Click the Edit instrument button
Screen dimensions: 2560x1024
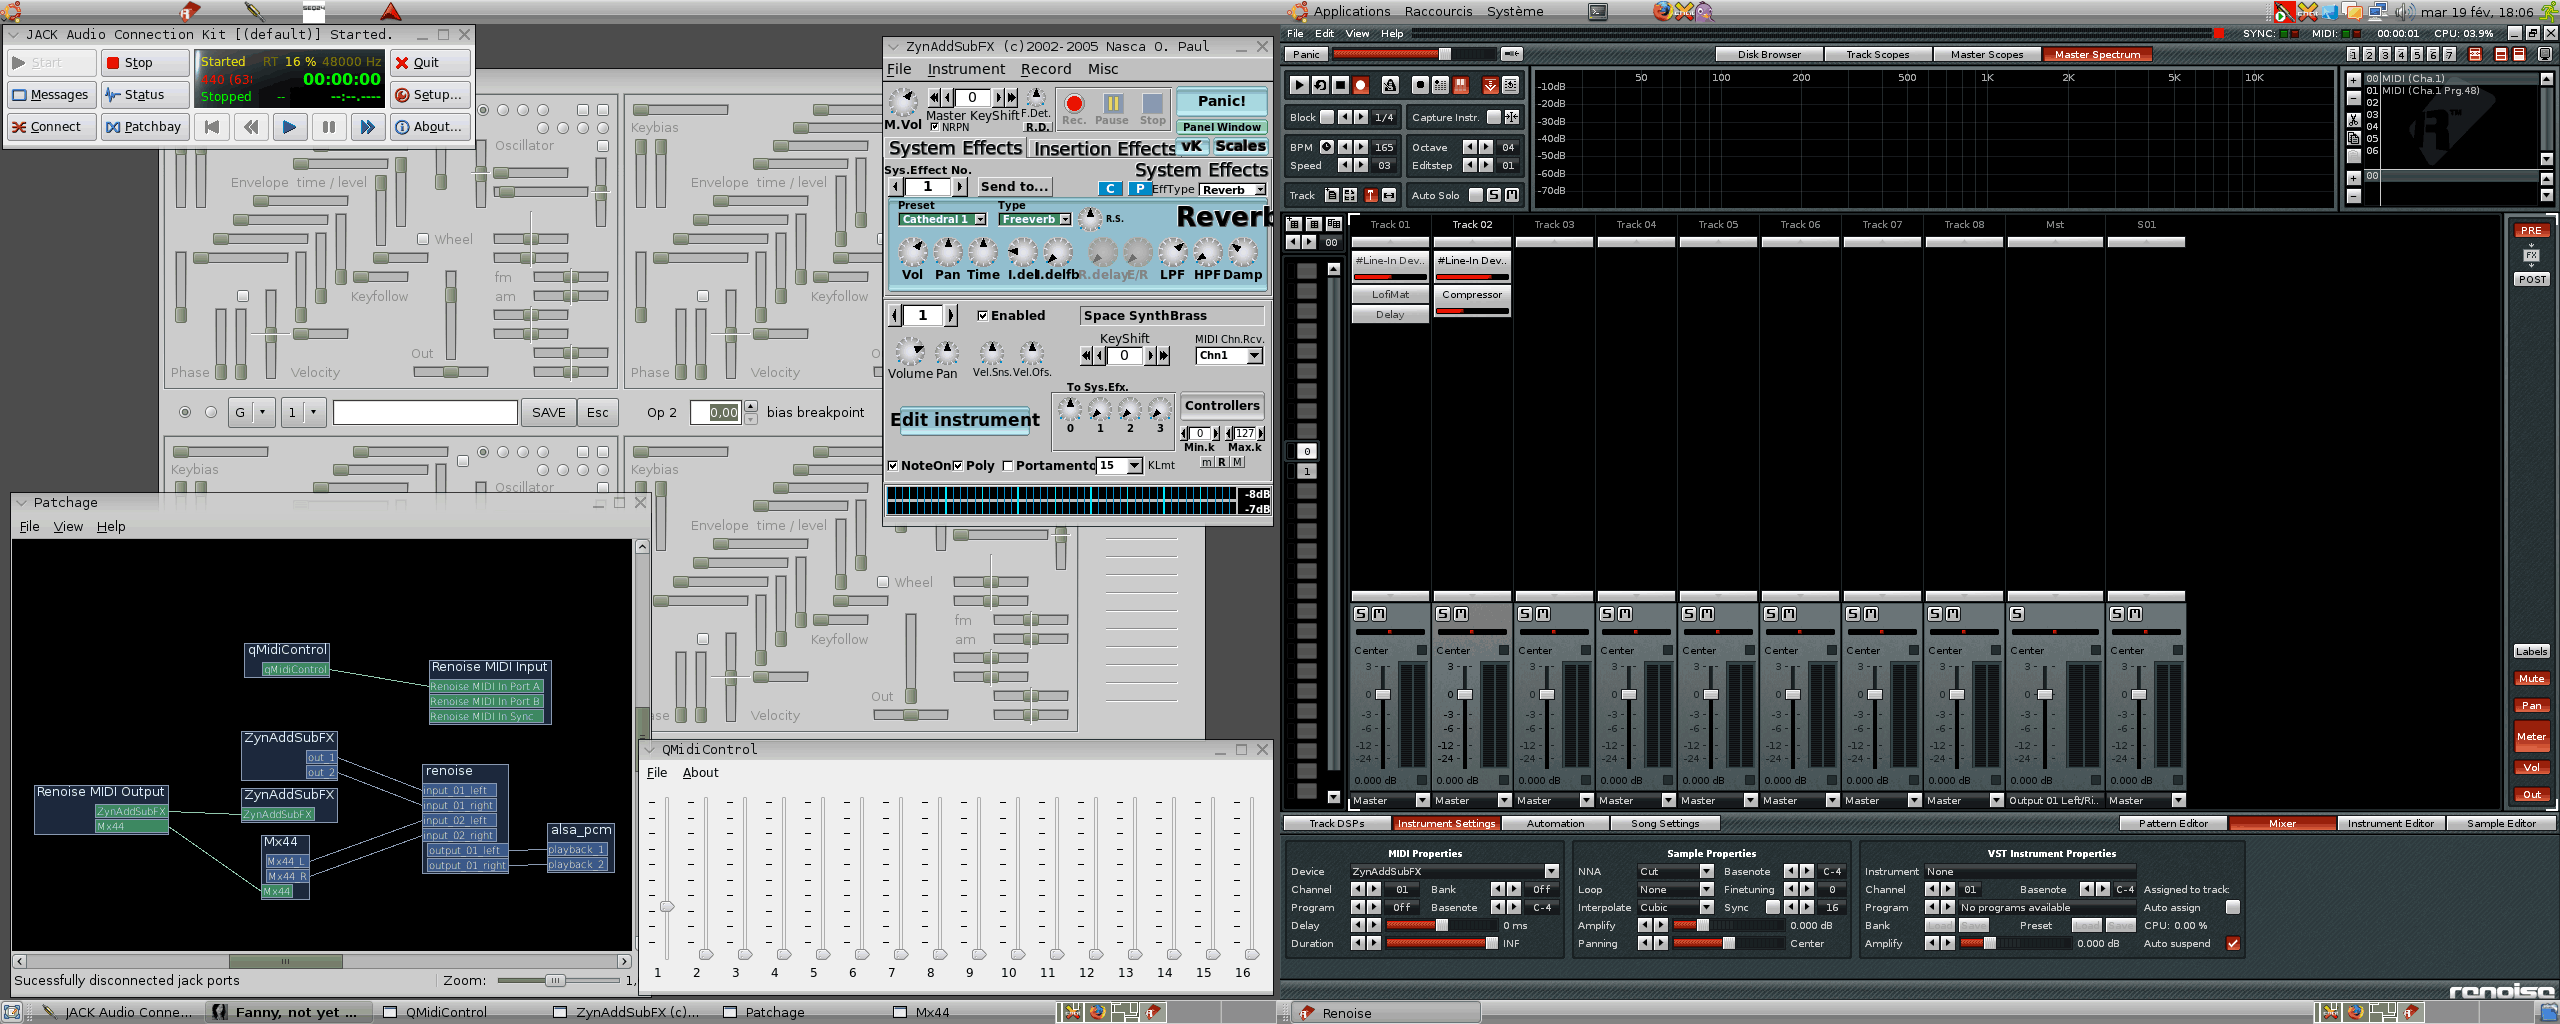pos(965,420)
